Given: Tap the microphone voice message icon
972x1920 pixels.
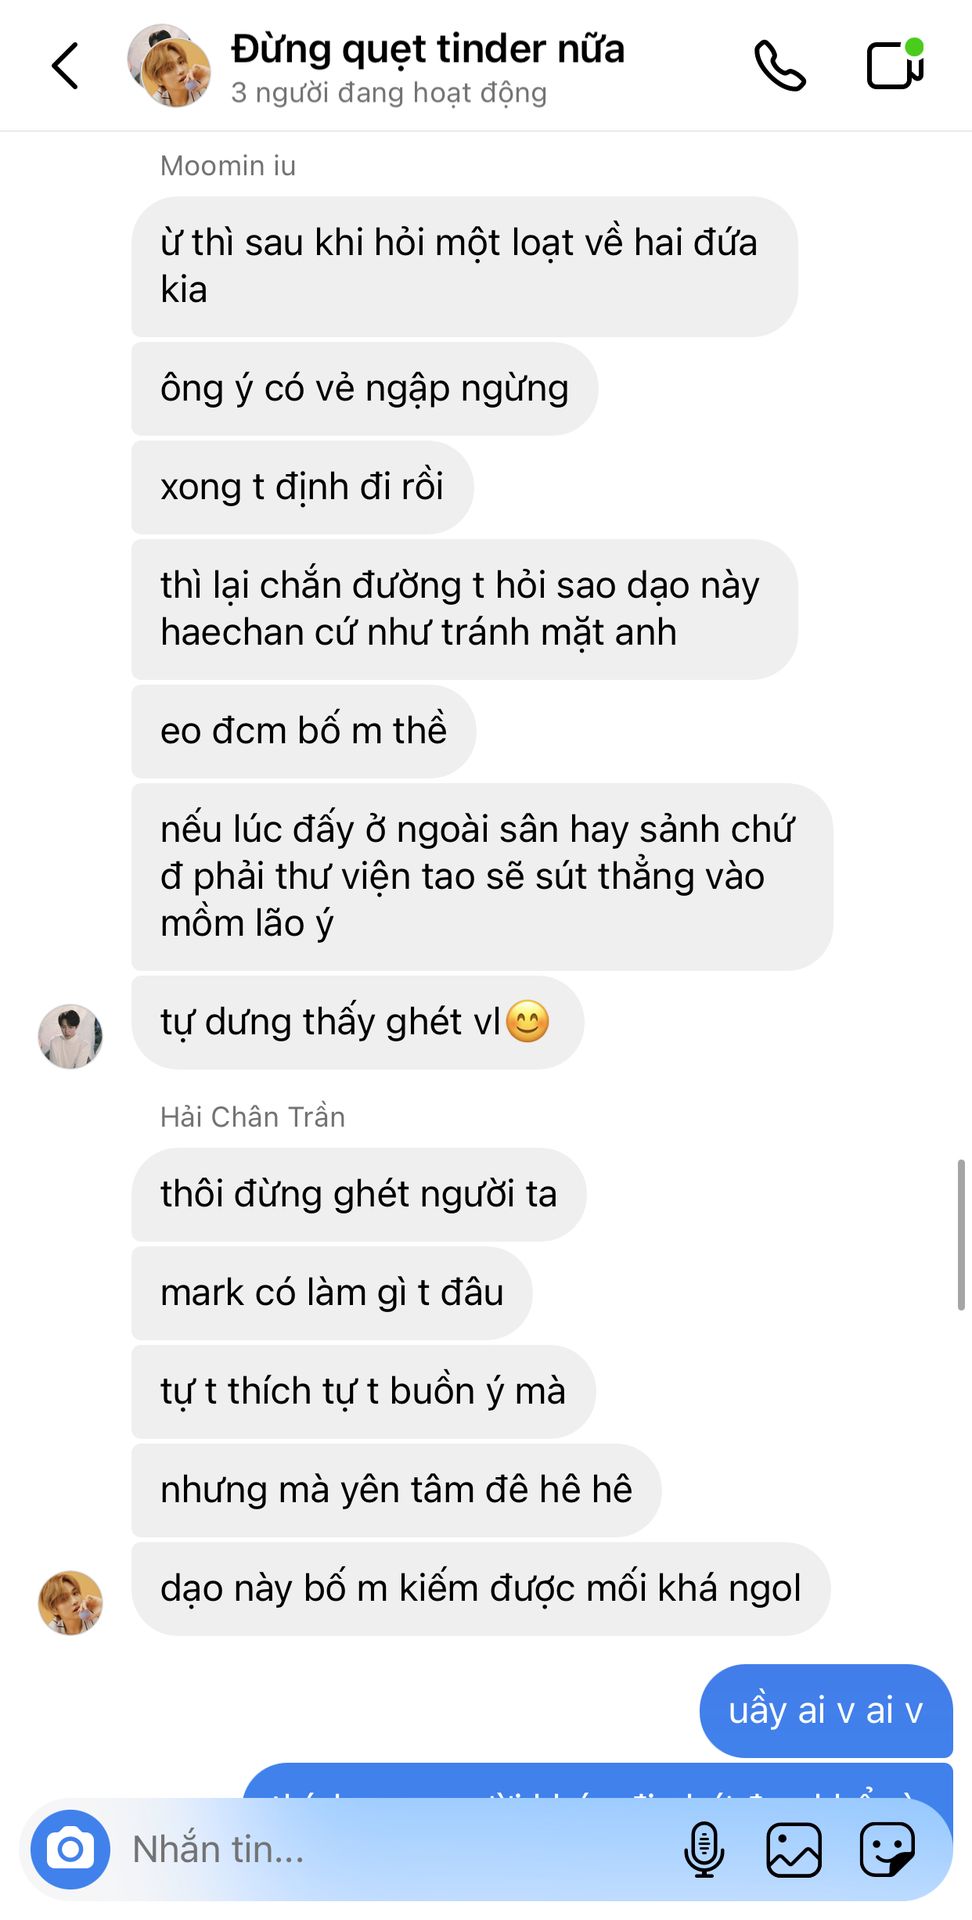Looking at the screenshot, I should [x=704, y=1849].
